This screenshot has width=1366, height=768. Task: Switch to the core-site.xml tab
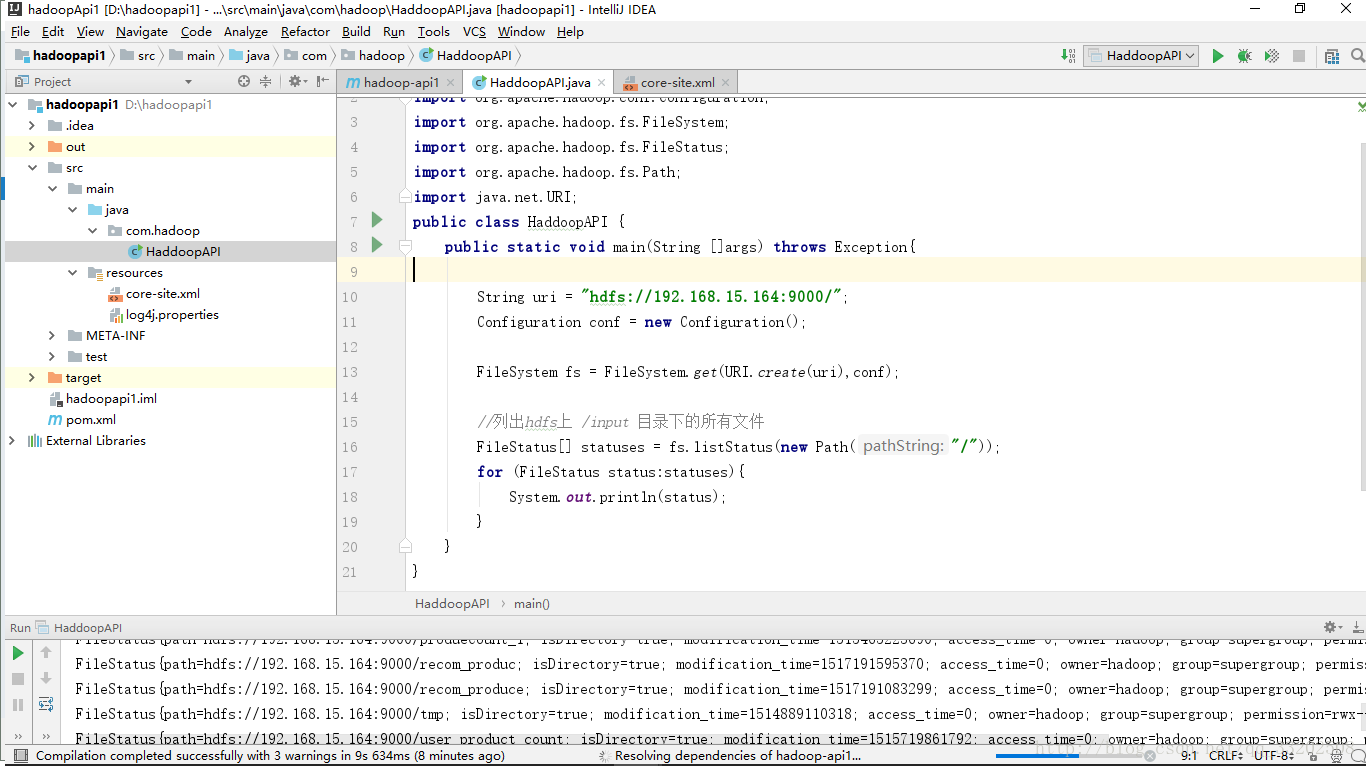click(677, 83)
